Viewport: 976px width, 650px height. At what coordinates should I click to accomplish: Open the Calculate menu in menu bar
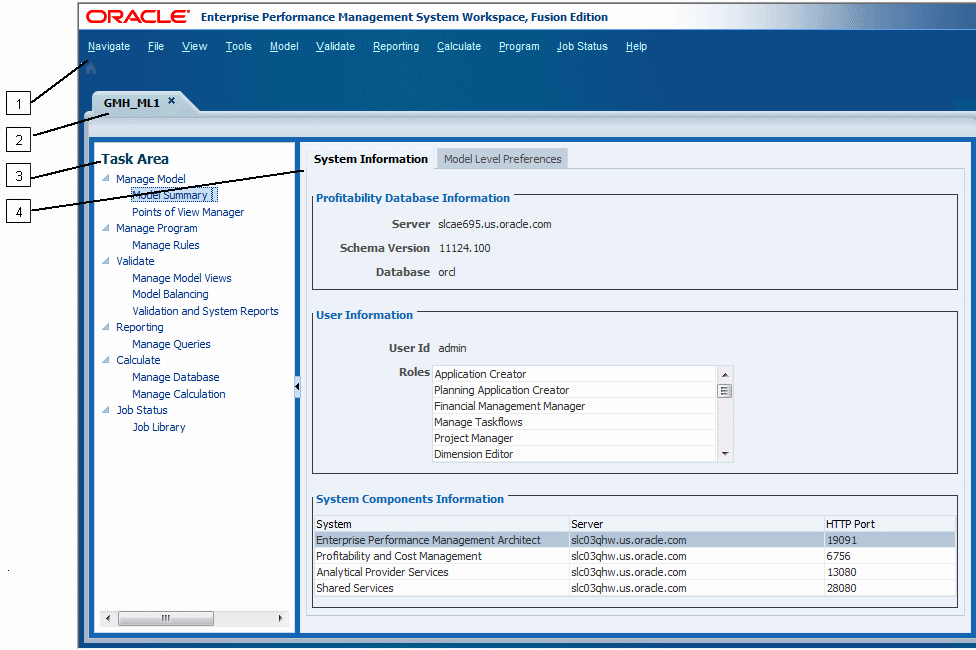[459, 47]
